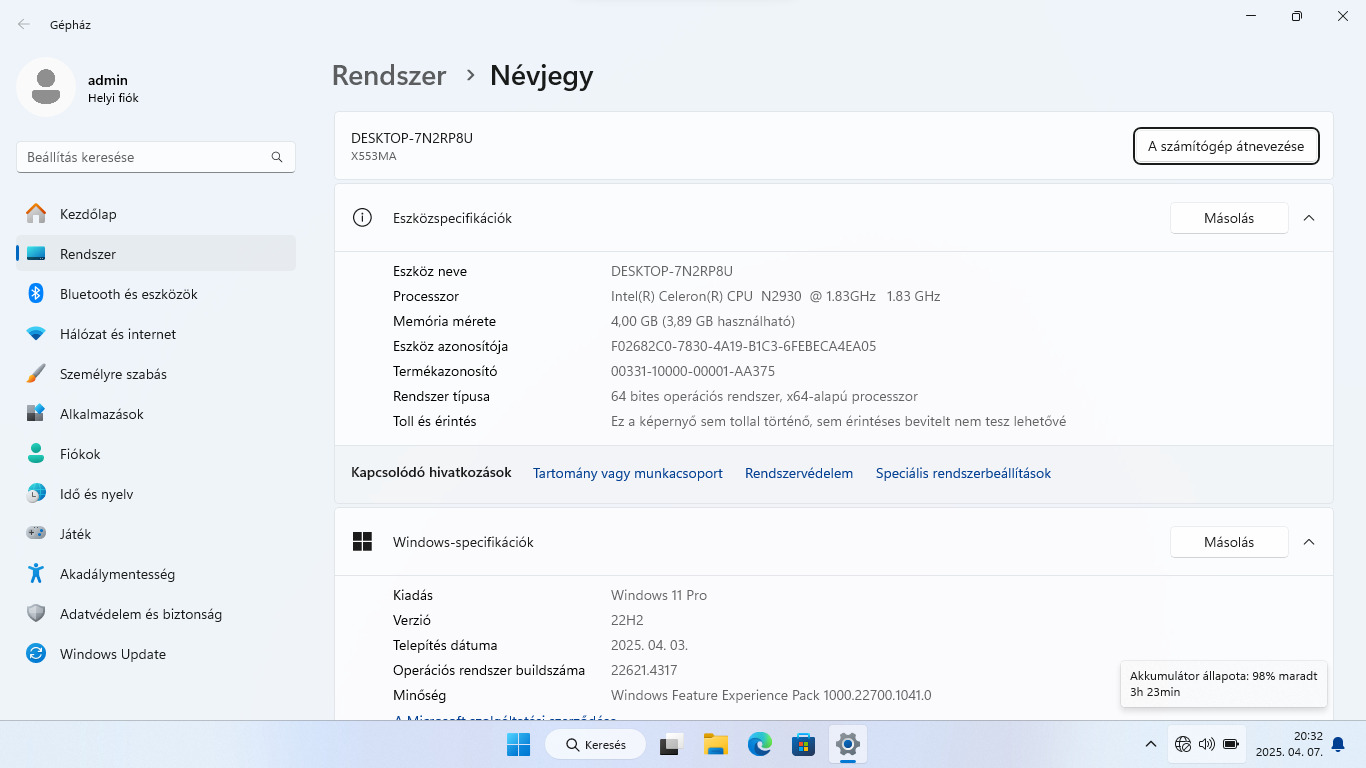Click the 64 bites operációs rendszer text

click(x=764, y=396)
